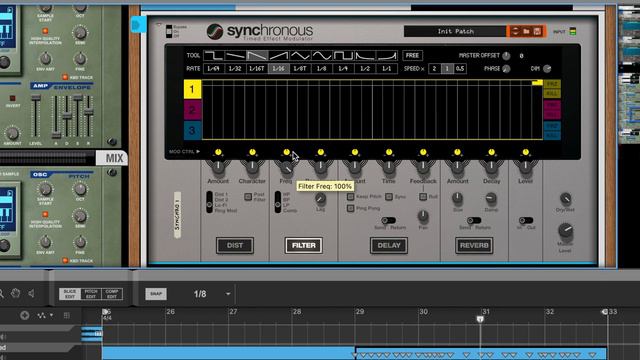Set rate to 1/8
Viewport: 640px width, 360px height.
pyautogui.click(x=322, y=69)
